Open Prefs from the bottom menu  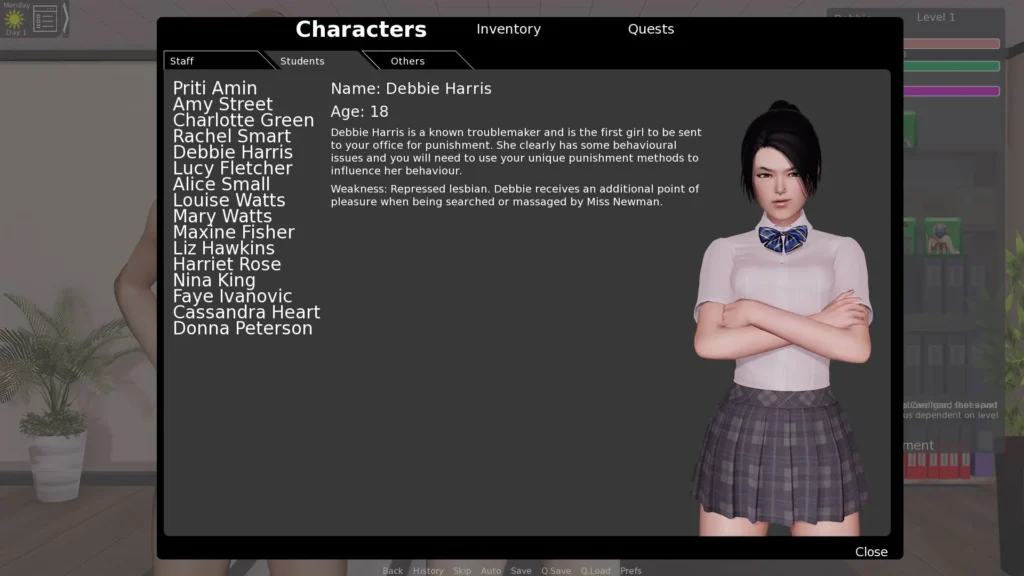631,571
